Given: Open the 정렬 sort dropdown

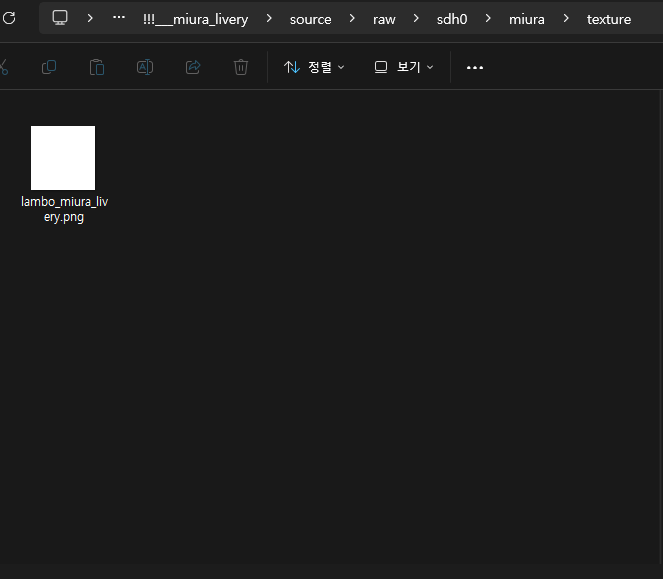Looking at the screenshot, I should coord(314,67).
